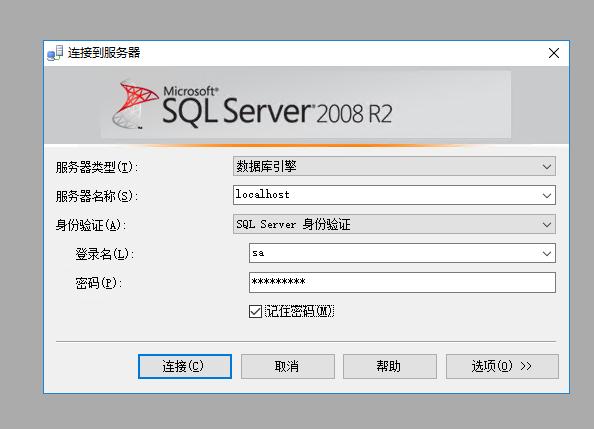The image size is (594, 429).
Task: Expand options with 选项(O) >> button
Action: 502,366
